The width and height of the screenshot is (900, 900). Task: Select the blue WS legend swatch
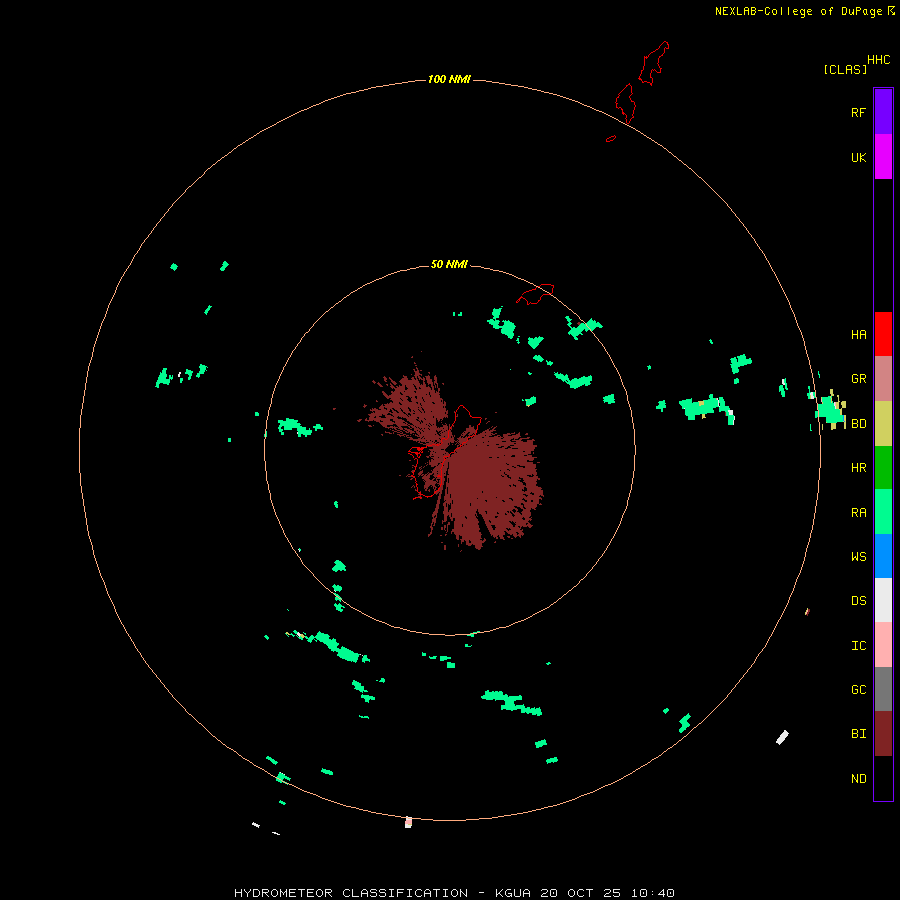[x=883, y=556]
